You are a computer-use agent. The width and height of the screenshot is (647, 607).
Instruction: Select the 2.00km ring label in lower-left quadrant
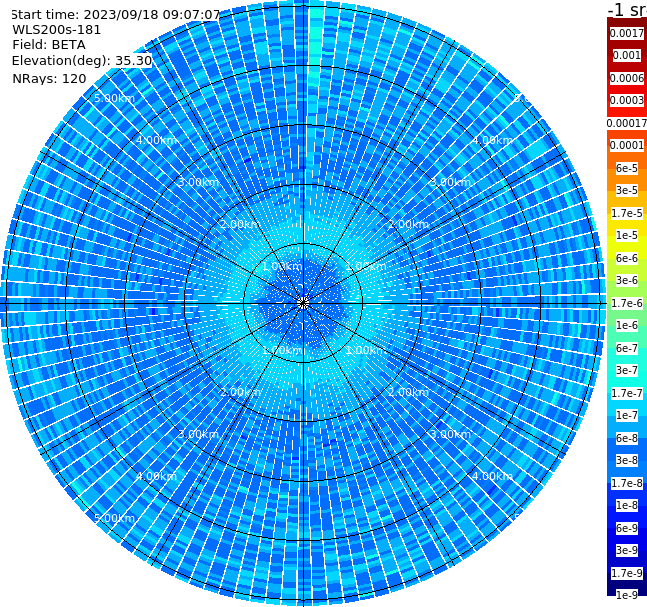pos(241,392)
